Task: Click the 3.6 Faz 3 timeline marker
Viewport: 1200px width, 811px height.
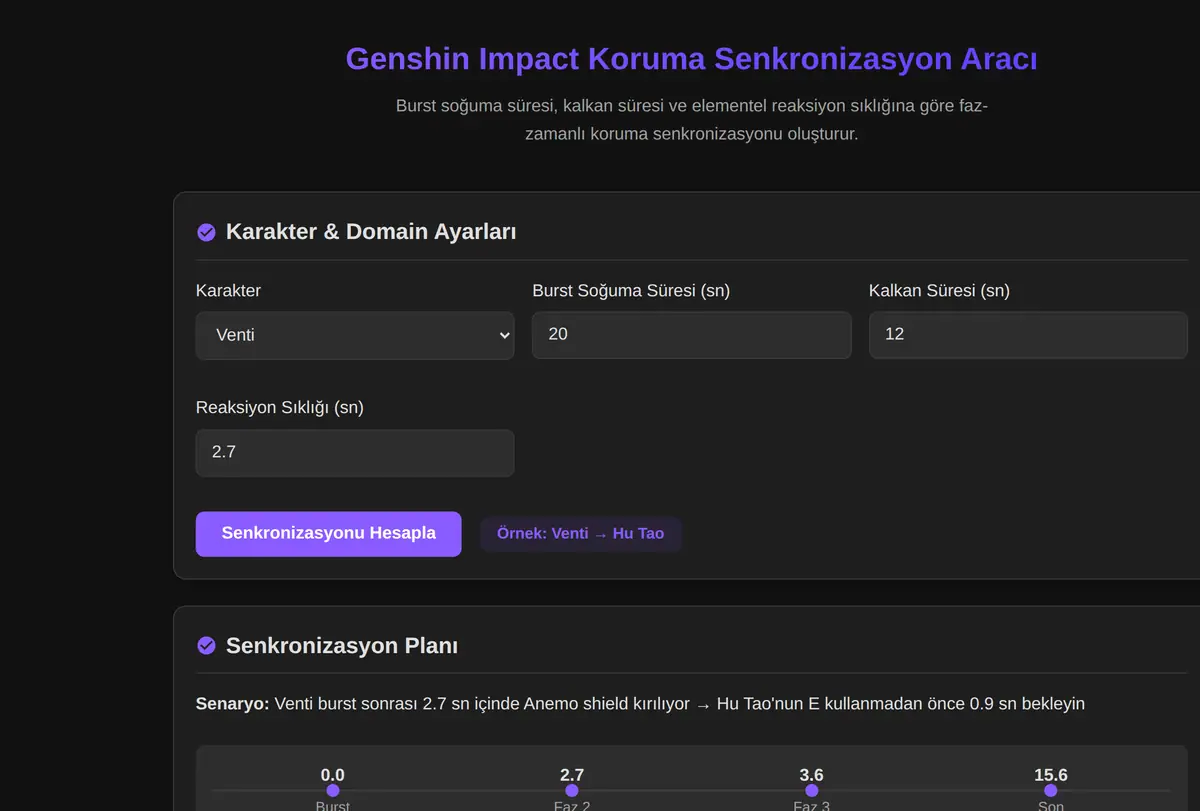Action: 811,790
